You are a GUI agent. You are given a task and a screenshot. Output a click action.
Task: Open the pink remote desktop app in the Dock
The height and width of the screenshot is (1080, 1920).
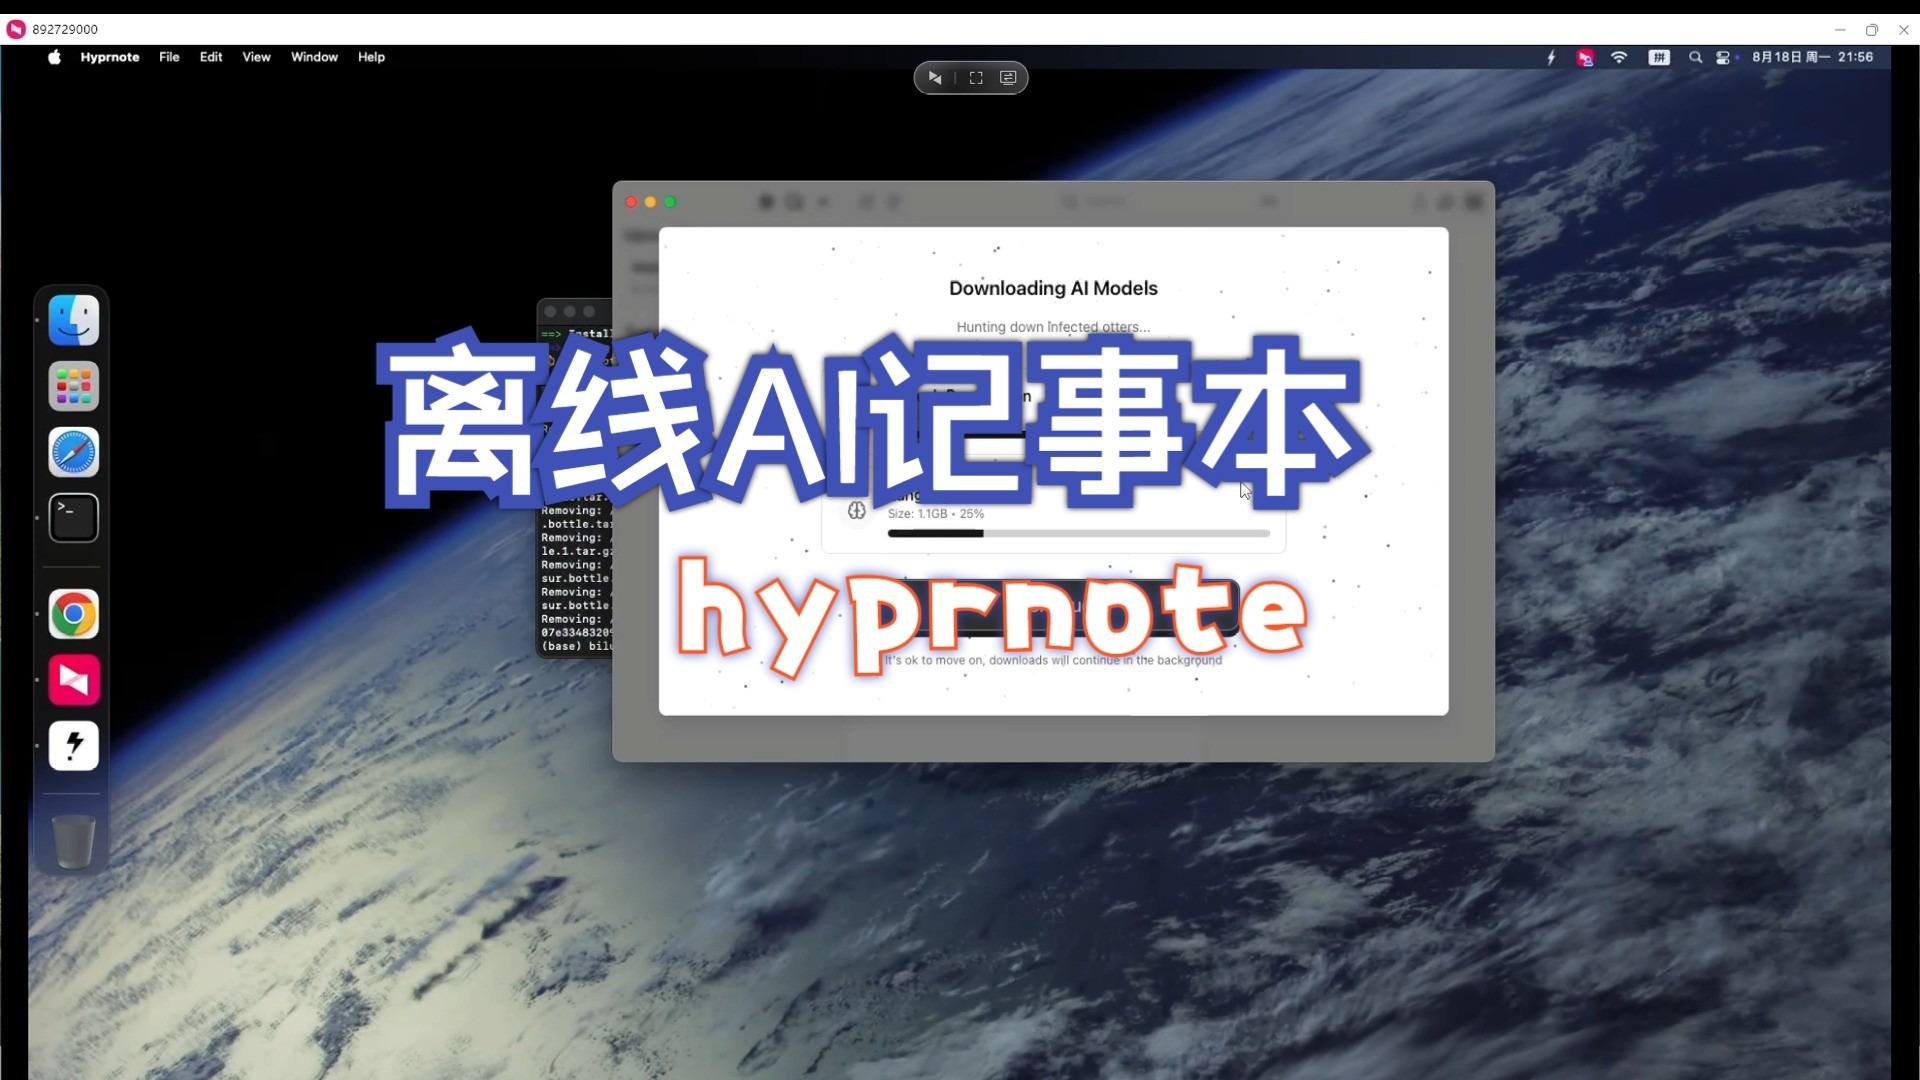pyautogui.click(x=74, y=680)
